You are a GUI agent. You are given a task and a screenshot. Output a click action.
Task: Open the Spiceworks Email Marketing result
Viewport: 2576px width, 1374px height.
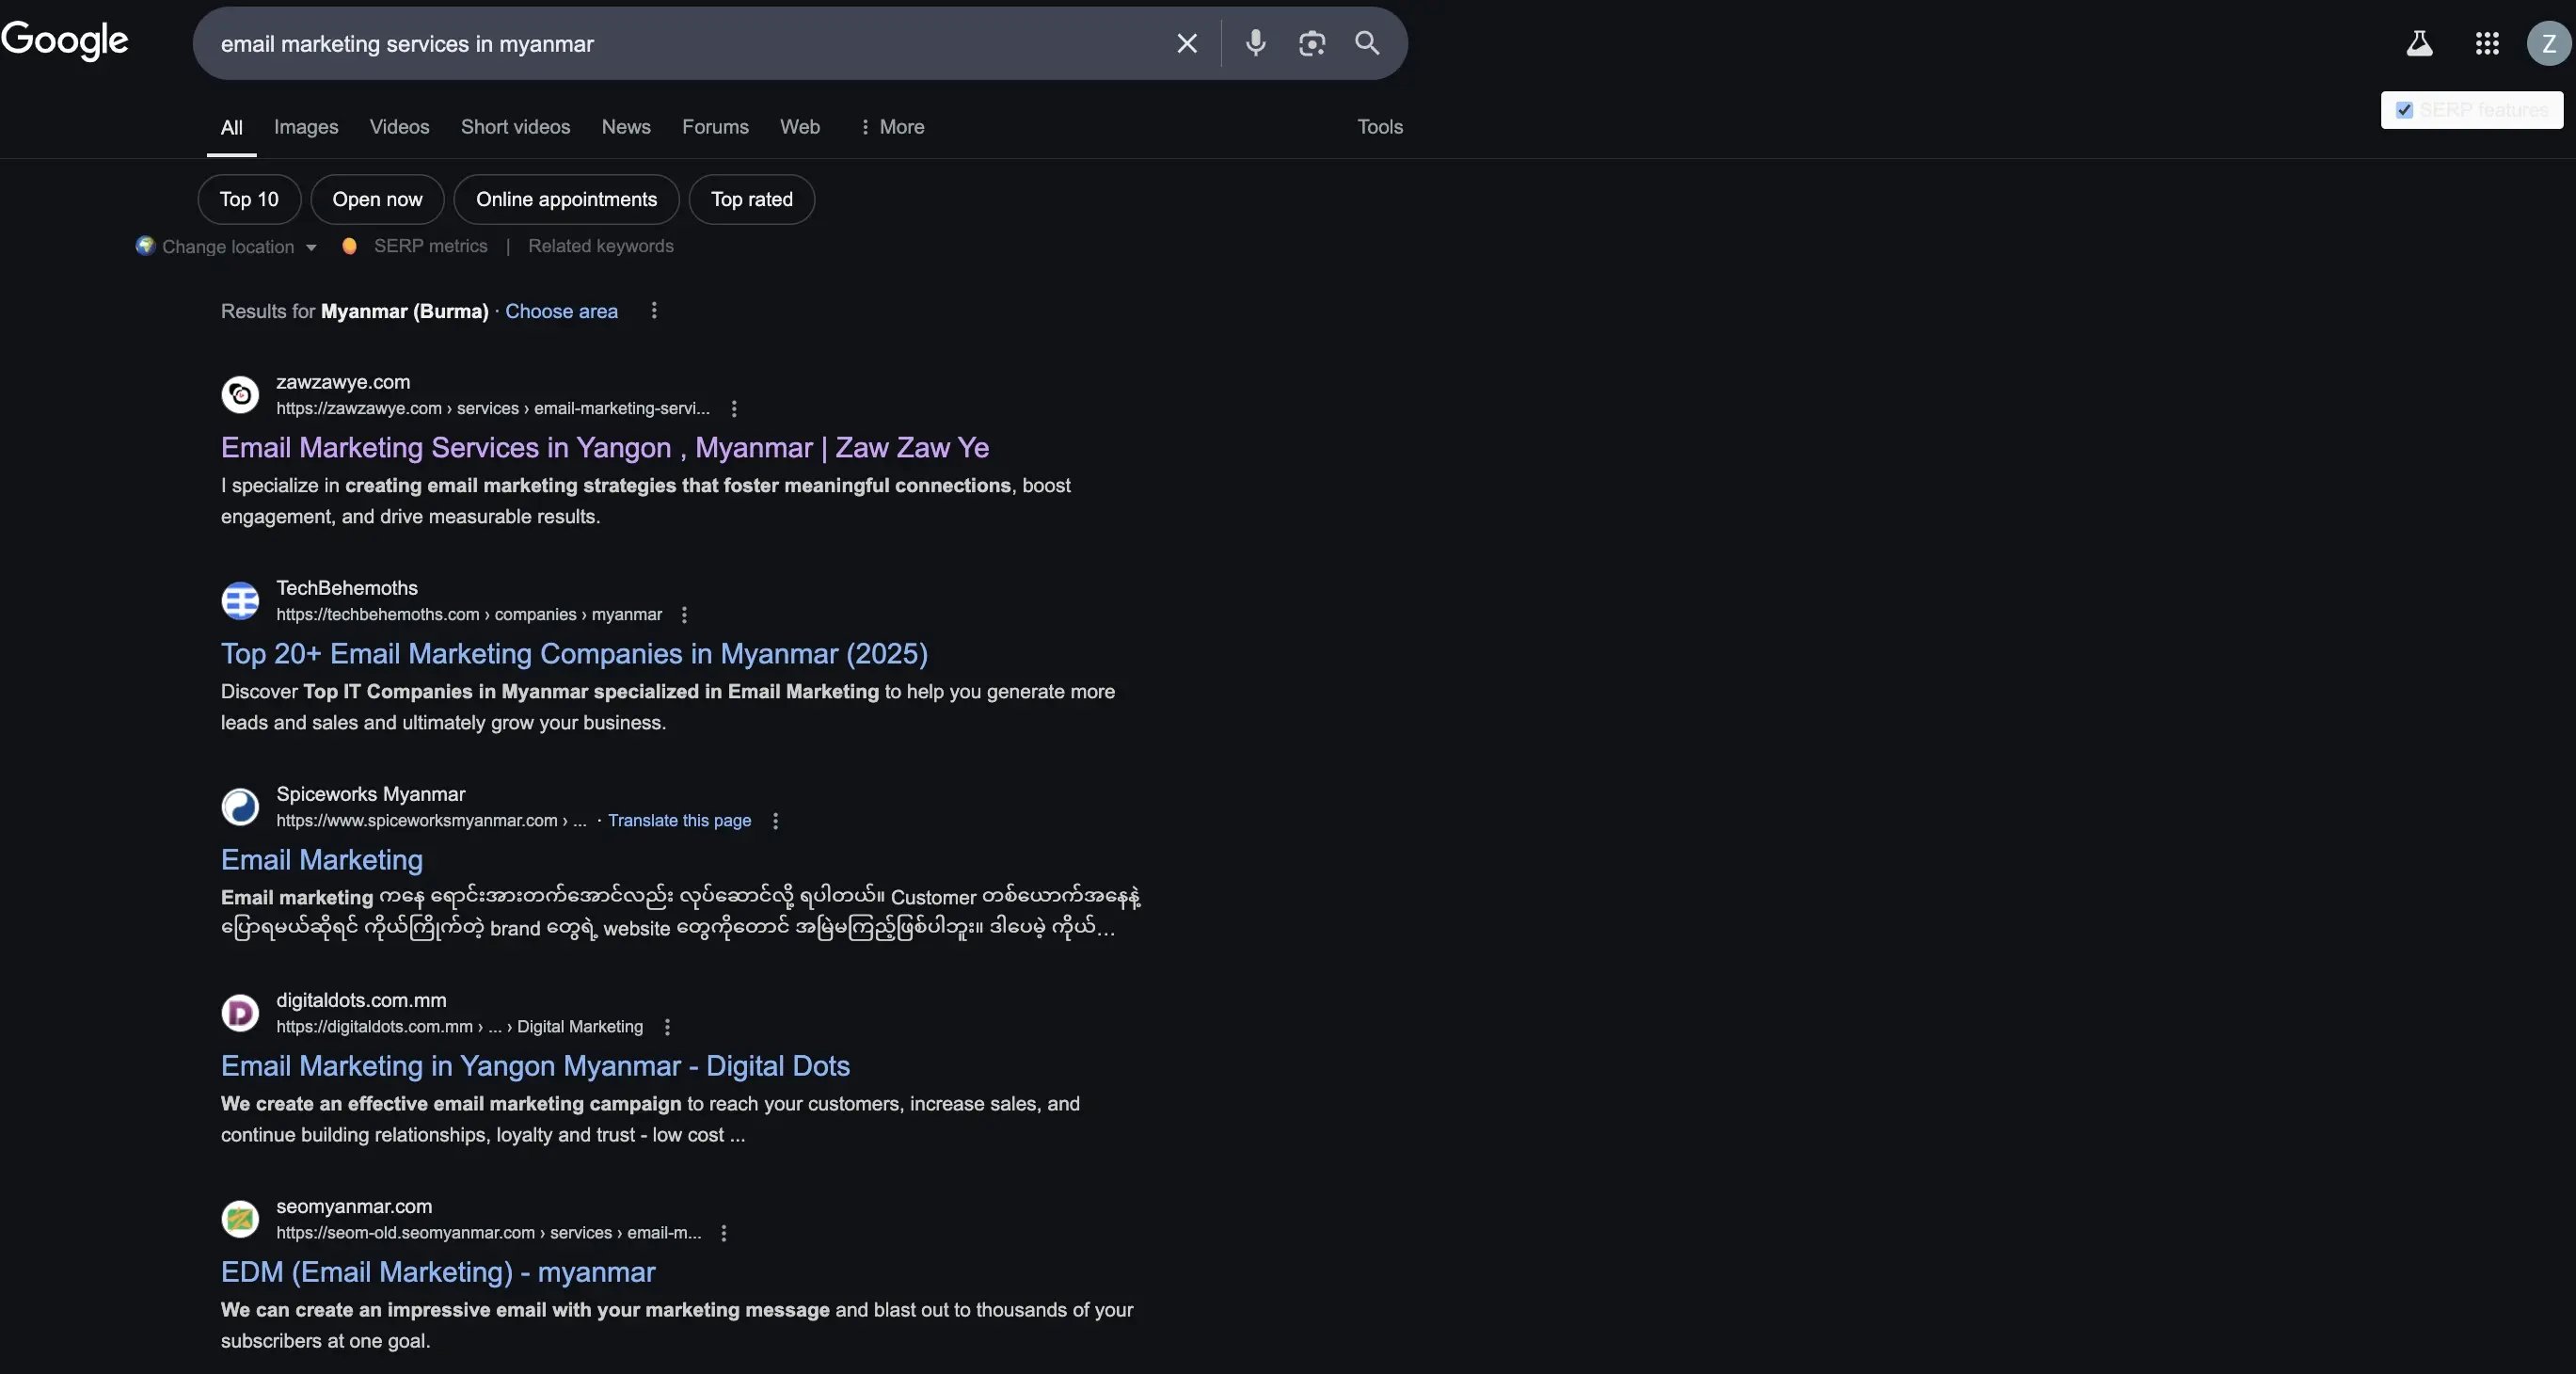click(x=322, y=859)
